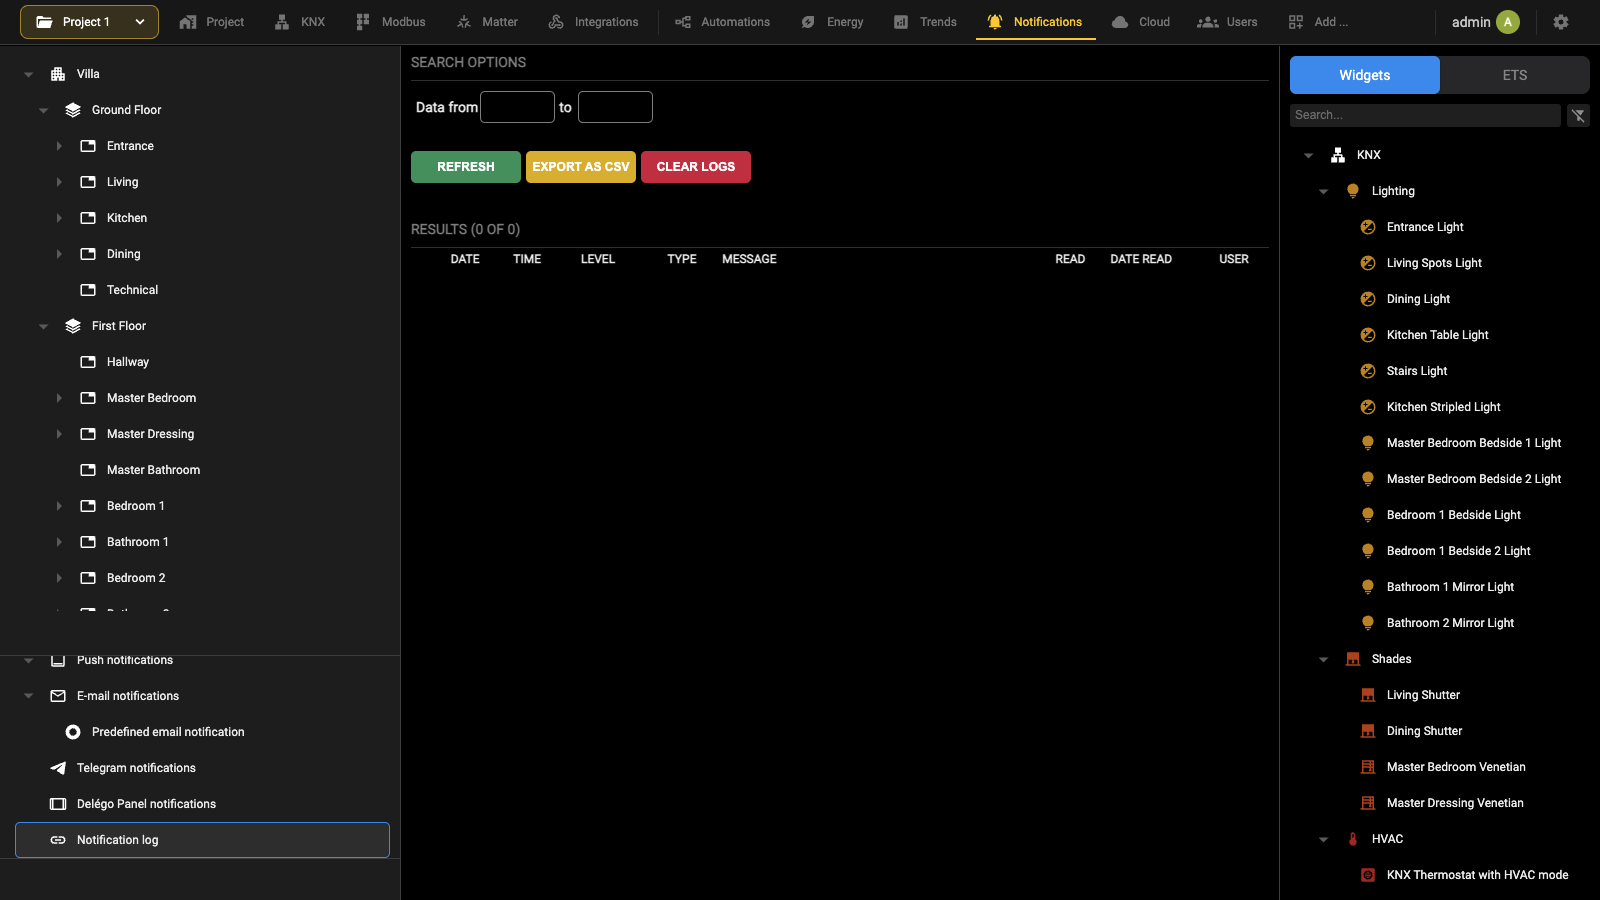Image resolution: width=1600 pixels, height=900 pixels.
Task: Collapse the Shades widget group
Action: click(x=1323, y=659)
